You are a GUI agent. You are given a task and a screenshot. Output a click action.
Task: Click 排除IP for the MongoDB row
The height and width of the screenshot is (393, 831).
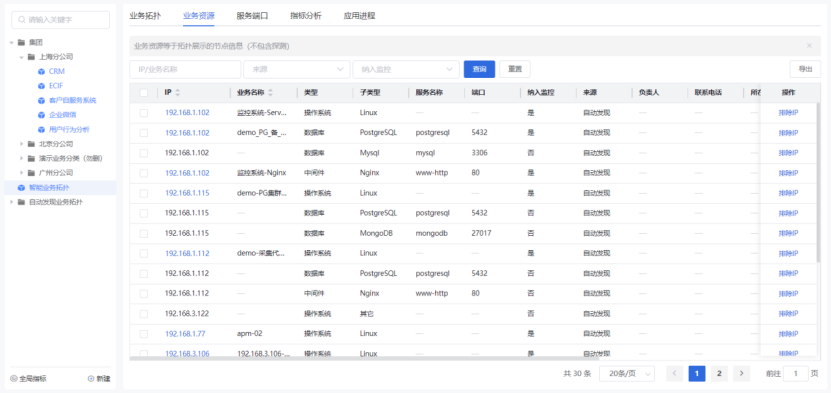coord(788,234)
